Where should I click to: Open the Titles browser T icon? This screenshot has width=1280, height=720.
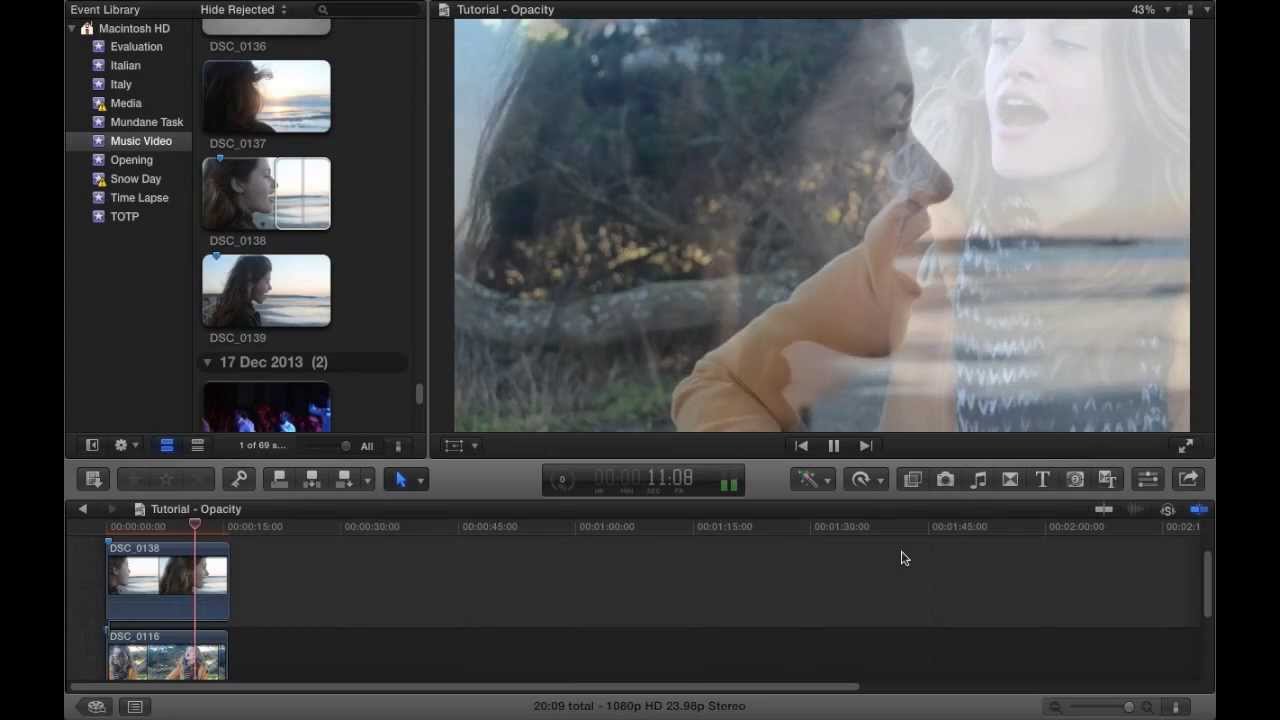tap(1042, 480)
